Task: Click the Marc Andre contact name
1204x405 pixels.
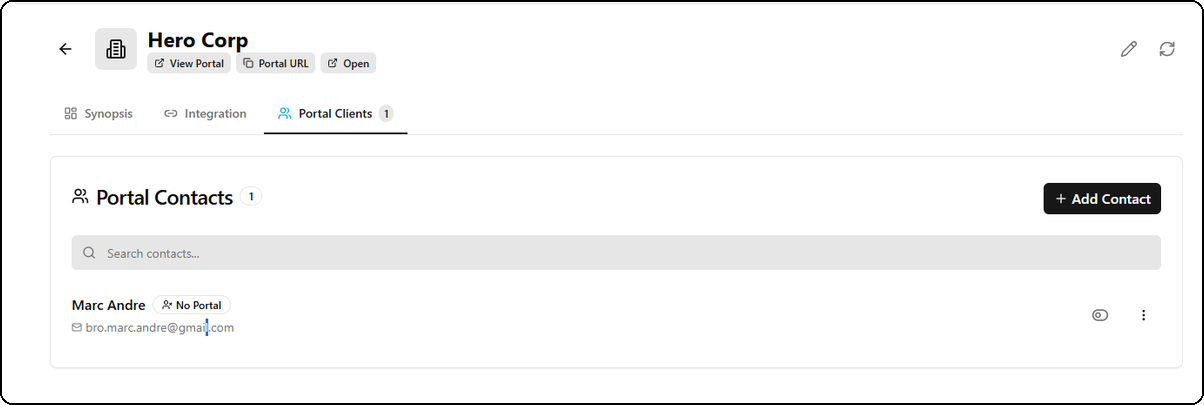Action: 108,305
